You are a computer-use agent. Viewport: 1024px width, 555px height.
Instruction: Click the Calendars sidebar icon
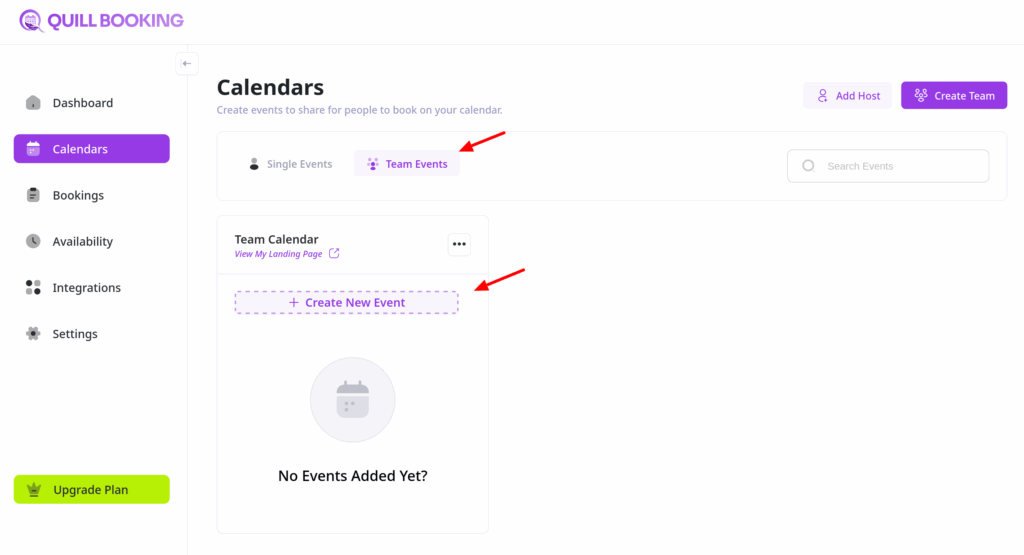pyautogui.click(x=33, y=149)
